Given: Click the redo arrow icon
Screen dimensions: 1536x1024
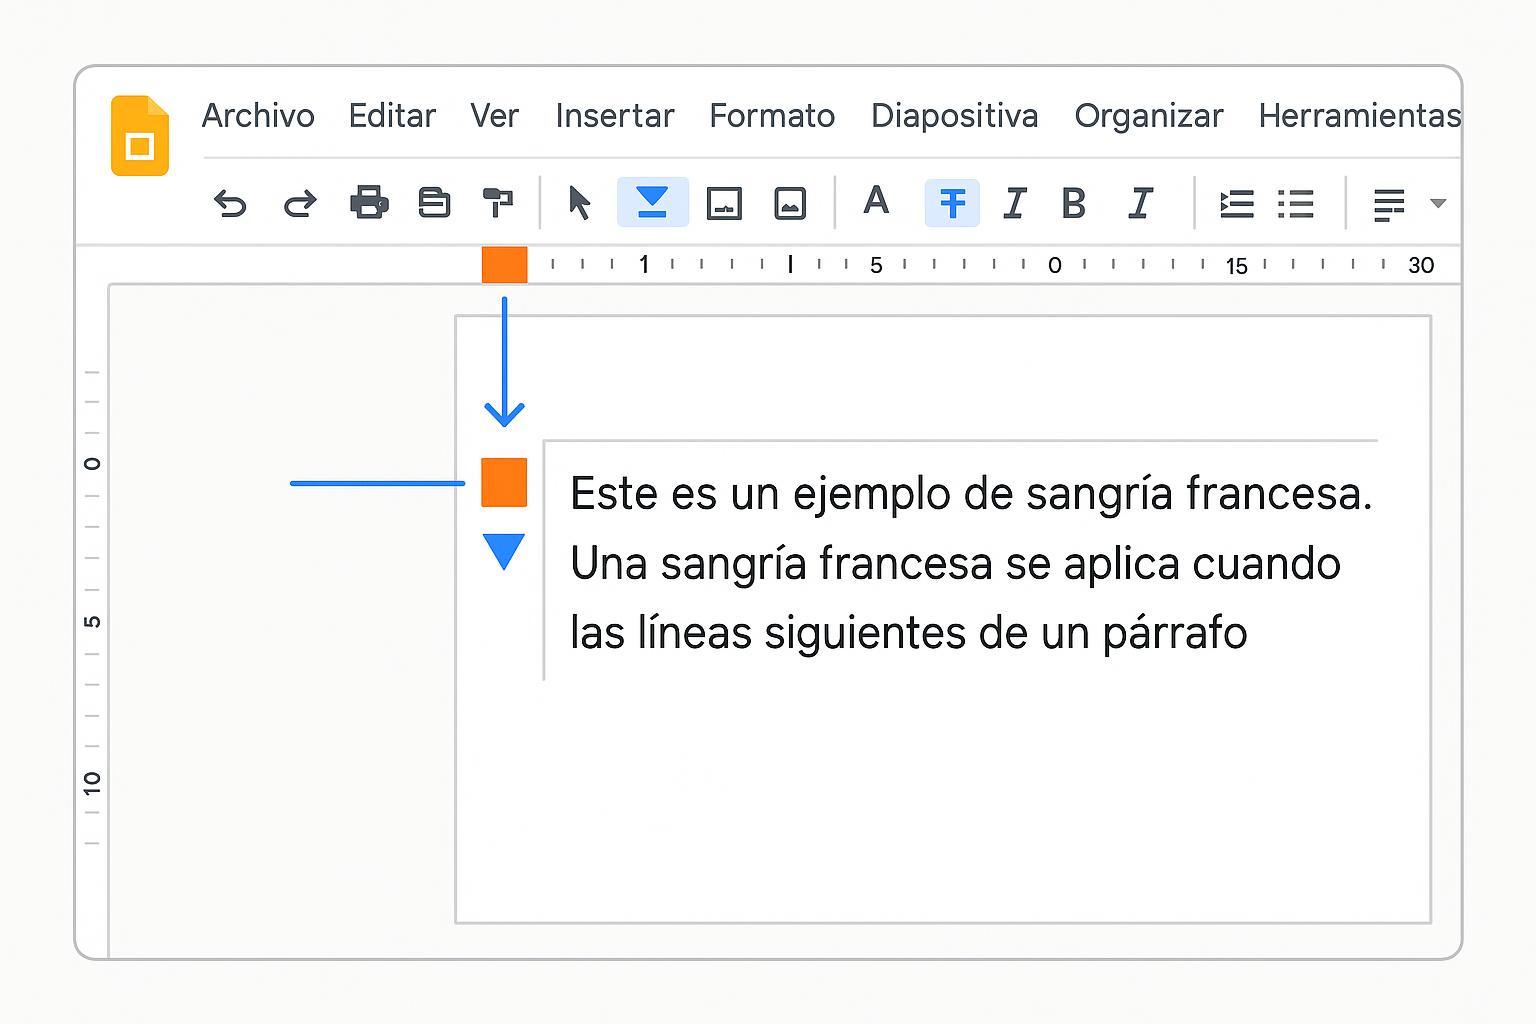Looking at the screenshot, I should (300, 203).
